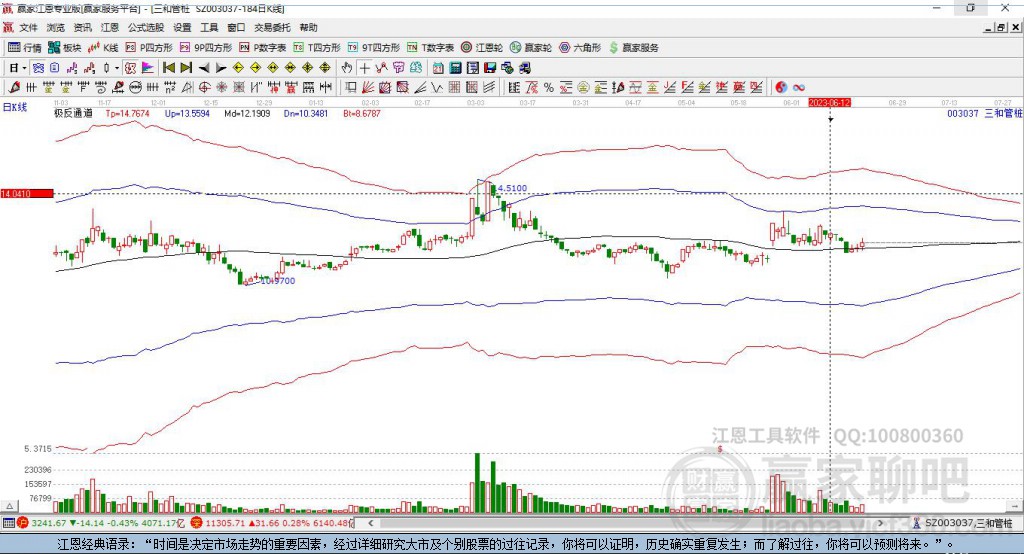Expand the 日 period dropdown
This screenshot has width=1024, height=554.
click(x=24, y=68)
